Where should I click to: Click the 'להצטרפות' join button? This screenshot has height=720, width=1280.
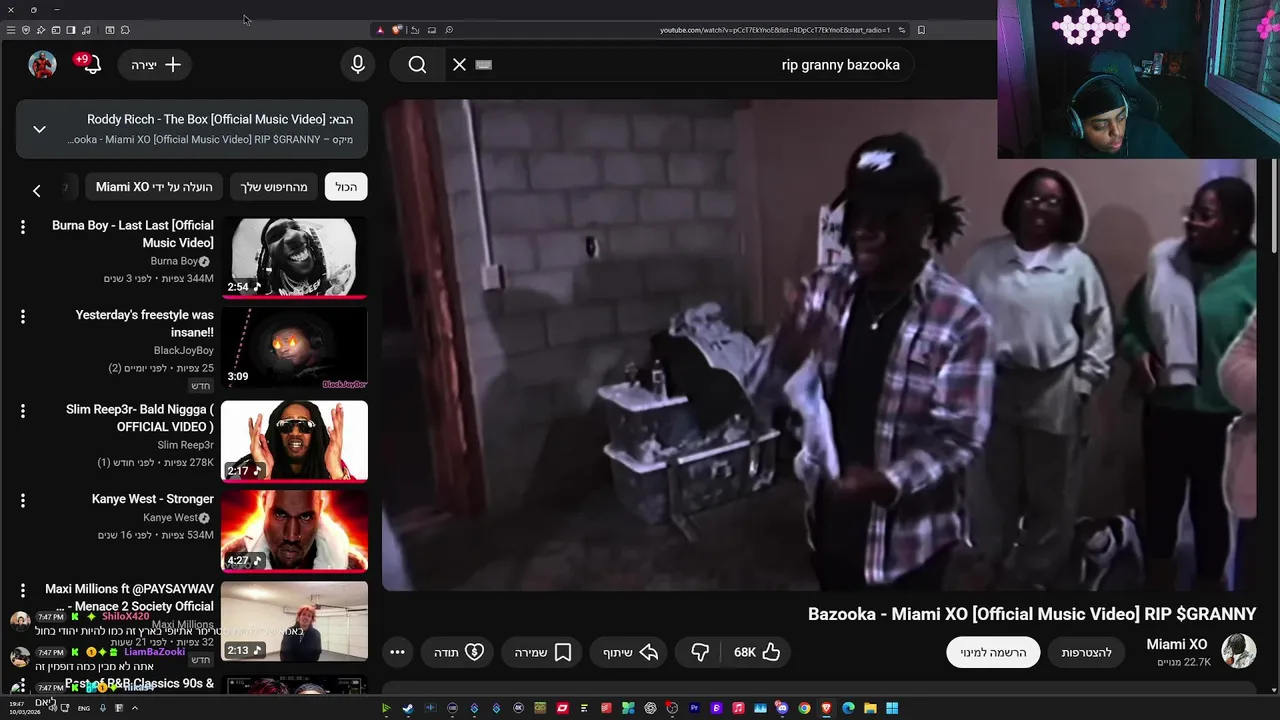[1086, 652]
